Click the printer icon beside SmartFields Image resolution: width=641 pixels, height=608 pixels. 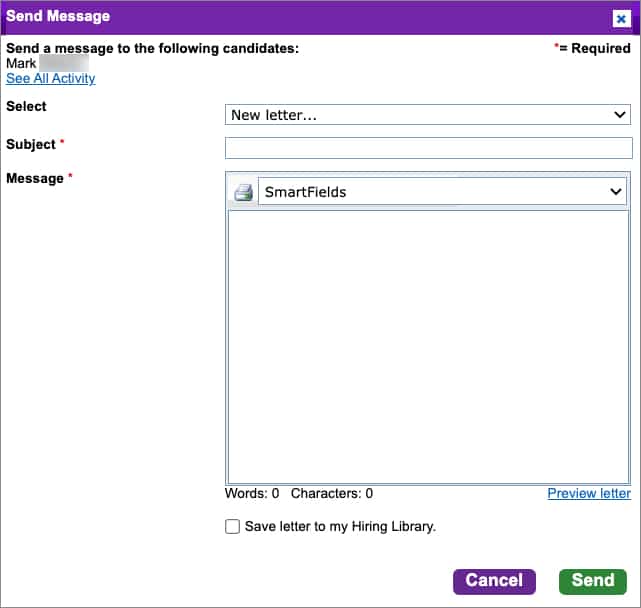coord(243,192)
